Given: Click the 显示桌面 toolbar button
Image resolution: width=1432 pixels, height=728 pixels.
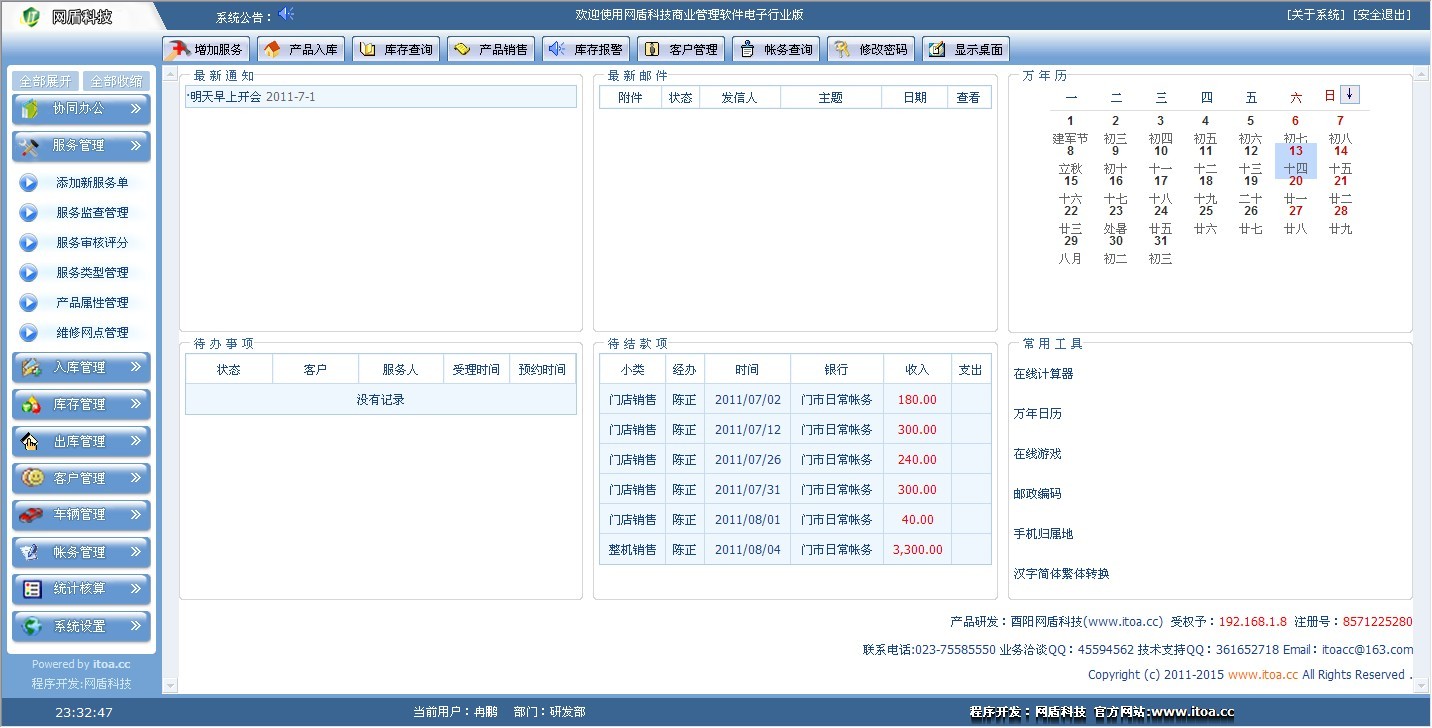Looking at the screenshot, I should click(x=966, y=49).
